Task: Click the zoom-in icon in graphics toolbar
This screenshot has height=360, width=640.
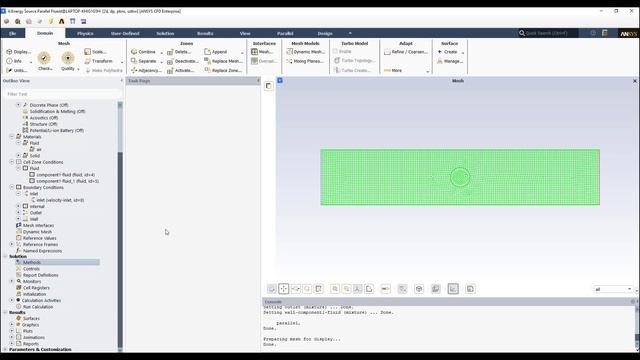Action: pos(335,289)
